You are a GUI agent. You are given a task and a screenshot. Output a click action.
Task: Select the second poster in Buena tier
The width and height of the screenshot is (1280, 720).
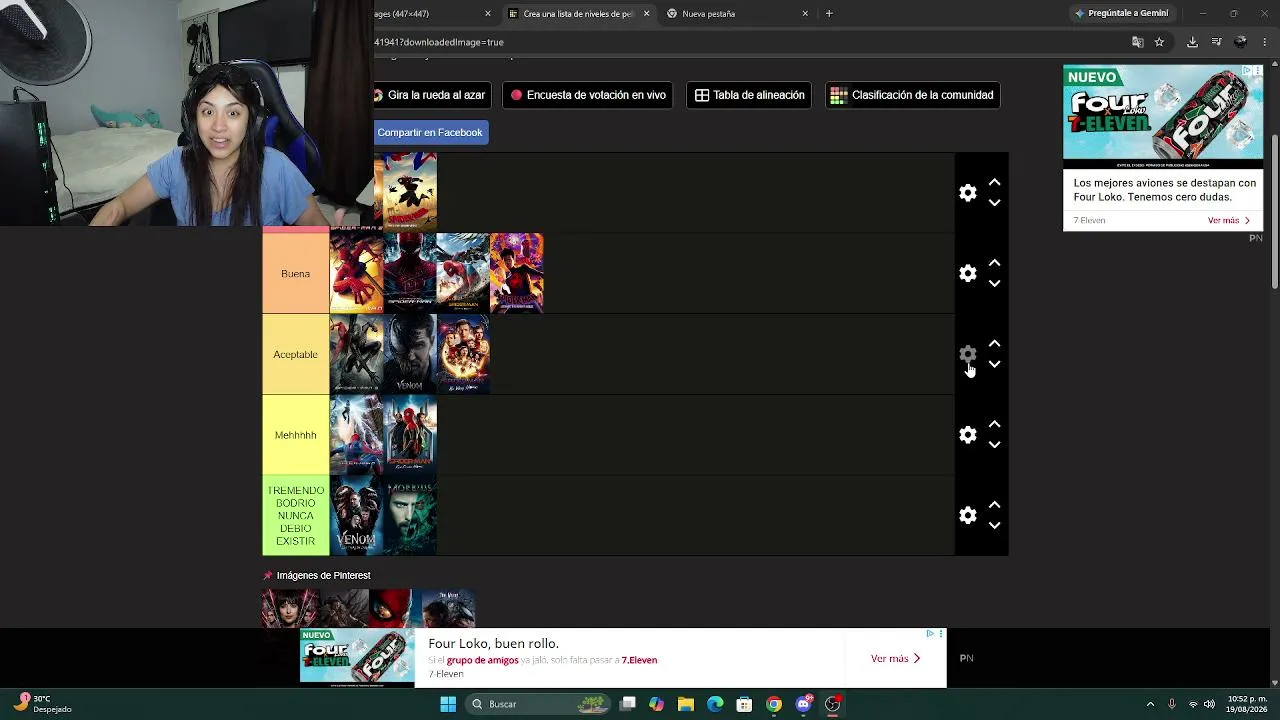(x=410, y=273)
